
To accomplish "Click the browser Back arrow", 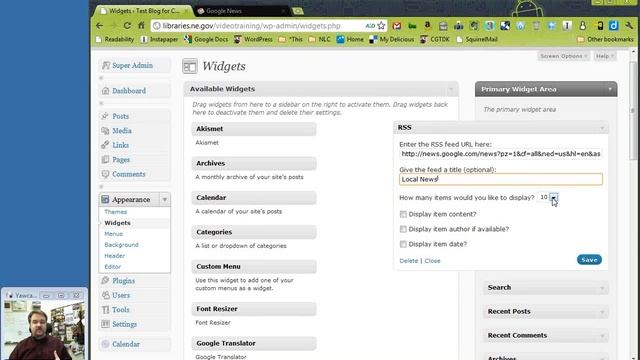I will click(100, 26).
